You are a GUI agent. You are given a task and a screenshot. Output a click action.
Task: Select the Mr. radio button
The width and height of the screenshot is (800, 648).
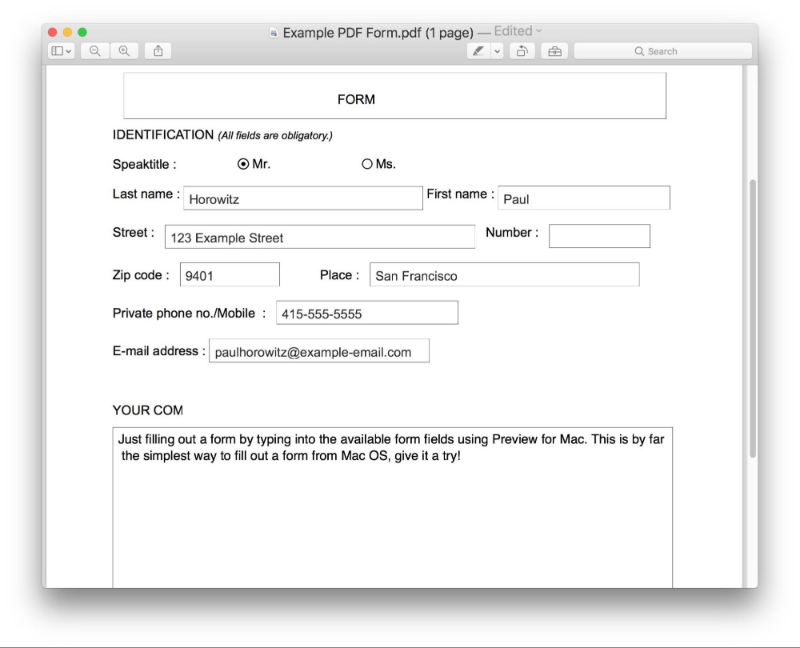[x=243, y=164]
